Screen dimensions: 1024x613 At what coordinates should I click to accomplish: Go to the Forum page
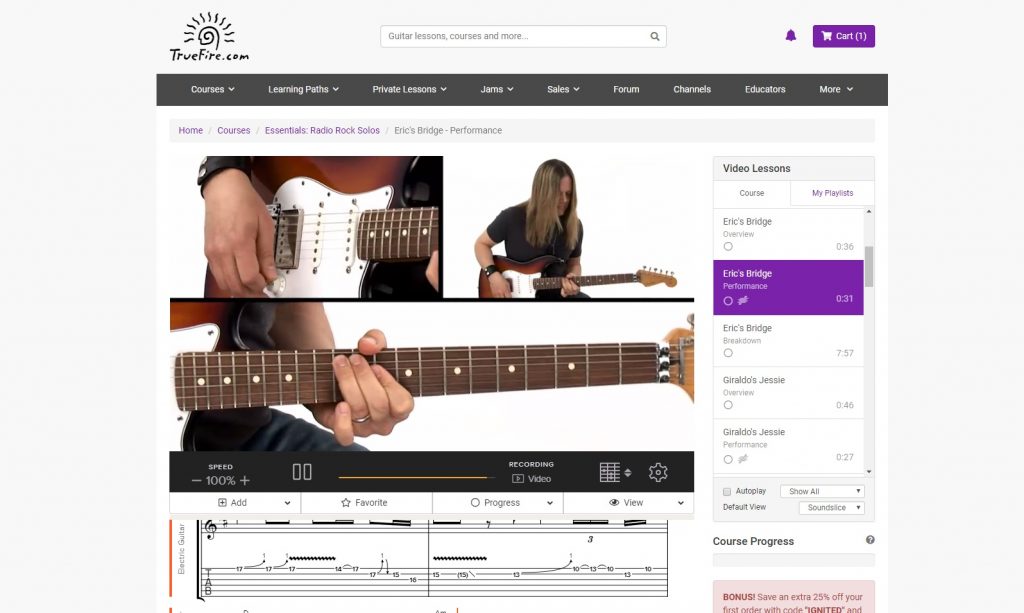[626, 89]
